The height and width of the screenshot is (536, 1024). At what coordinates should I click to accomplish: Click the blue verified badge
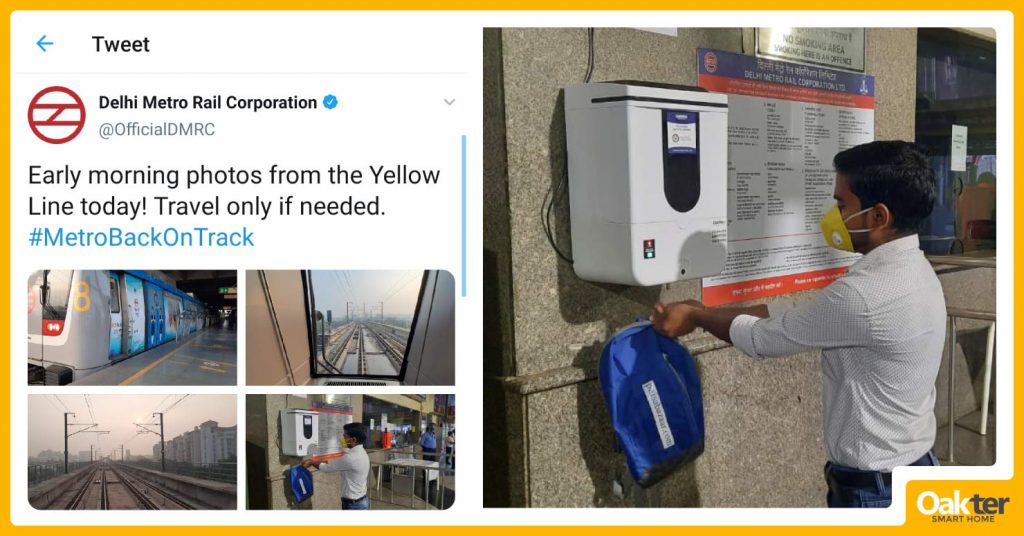click(330, 102)
